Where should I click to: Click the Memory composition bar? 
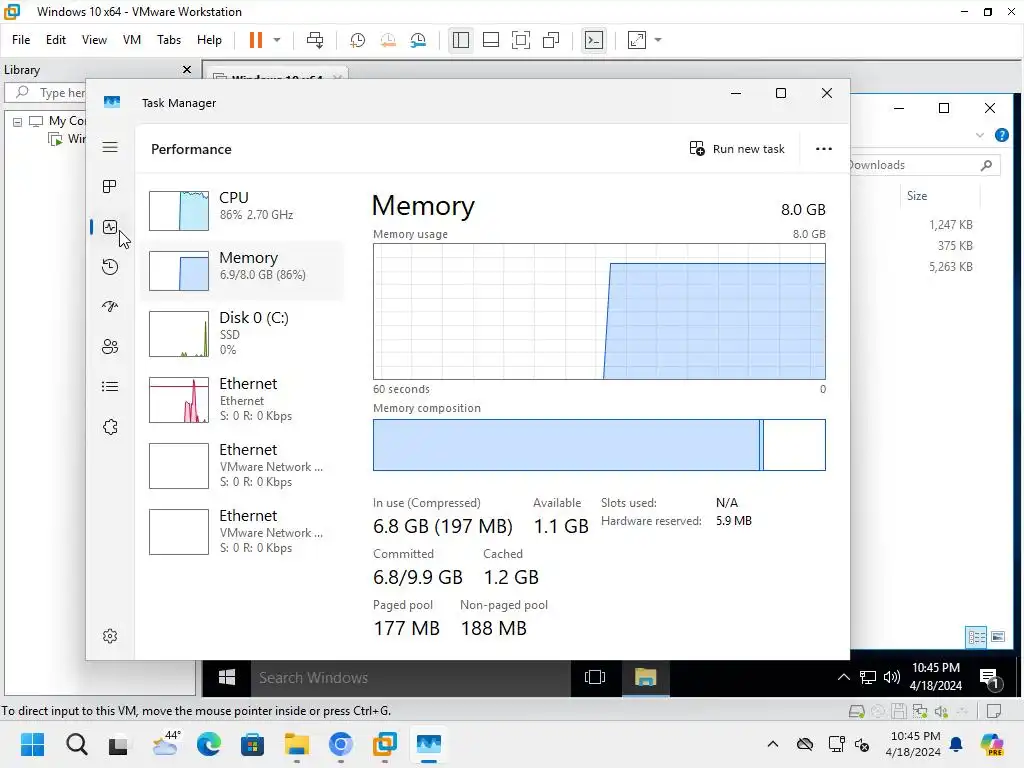[599, 445]
